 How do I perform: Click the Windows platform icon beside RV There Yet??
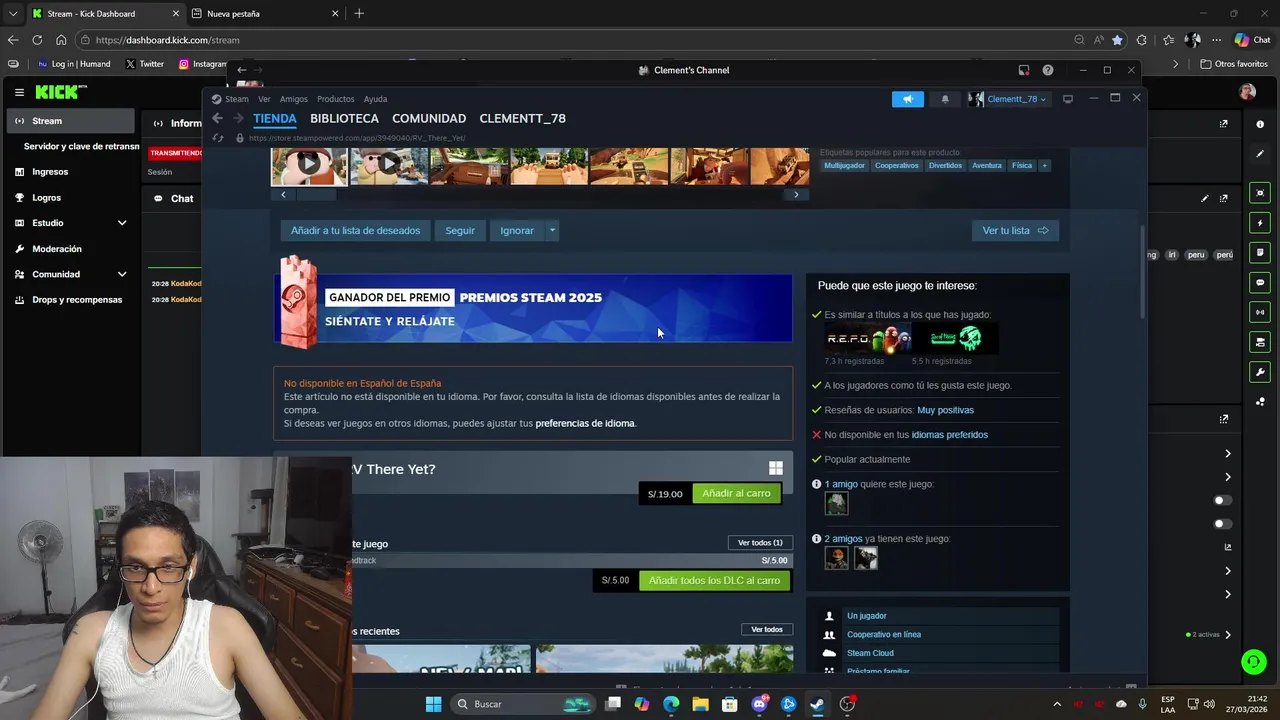click(x=775, y=468)
